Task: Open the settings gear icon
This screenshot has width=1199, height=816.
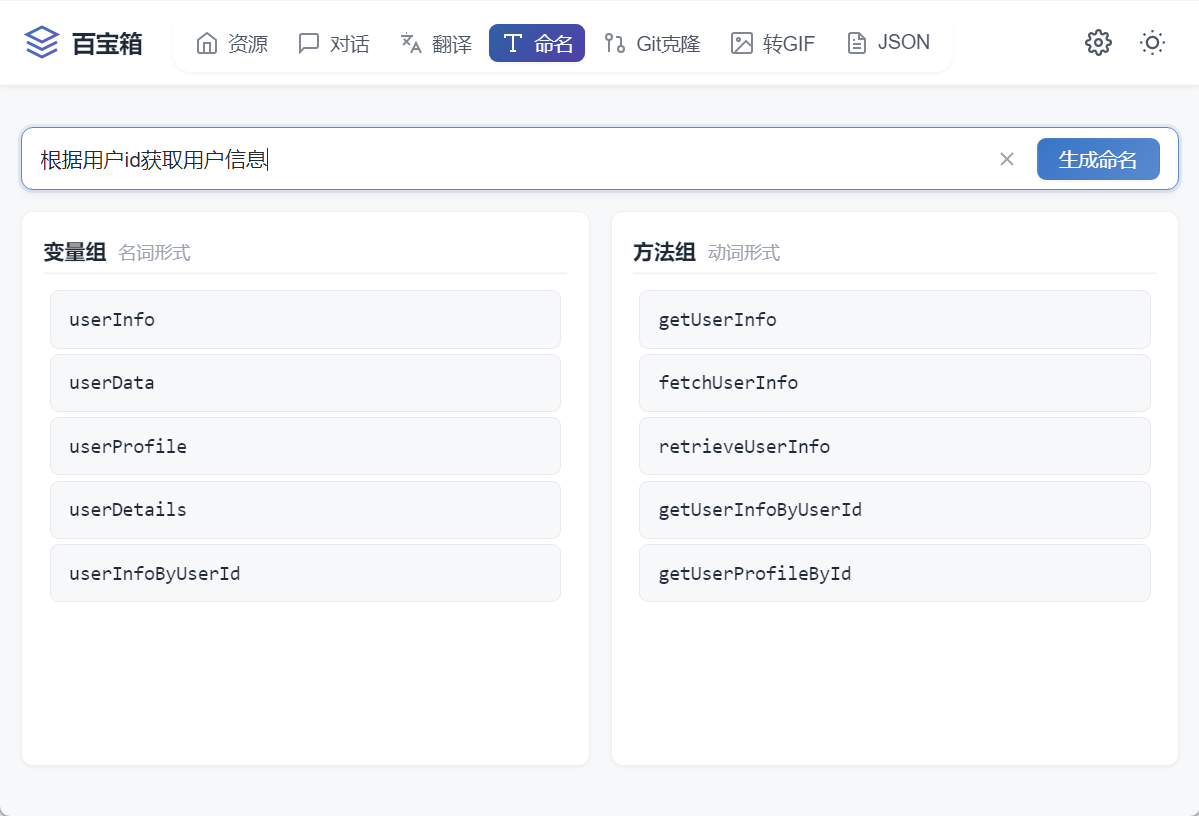Action: click(1098, 43)
